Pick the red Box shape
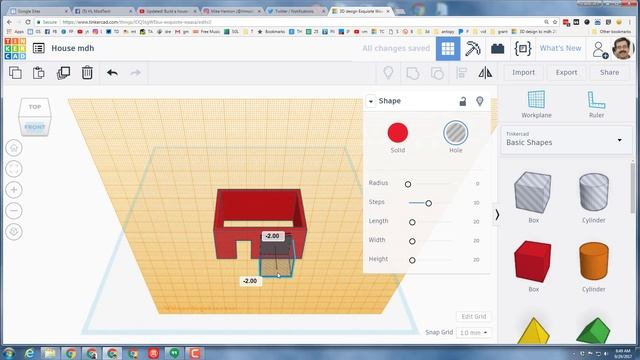The height and width of the screenshot is (360, 640). tap(533, 261)
